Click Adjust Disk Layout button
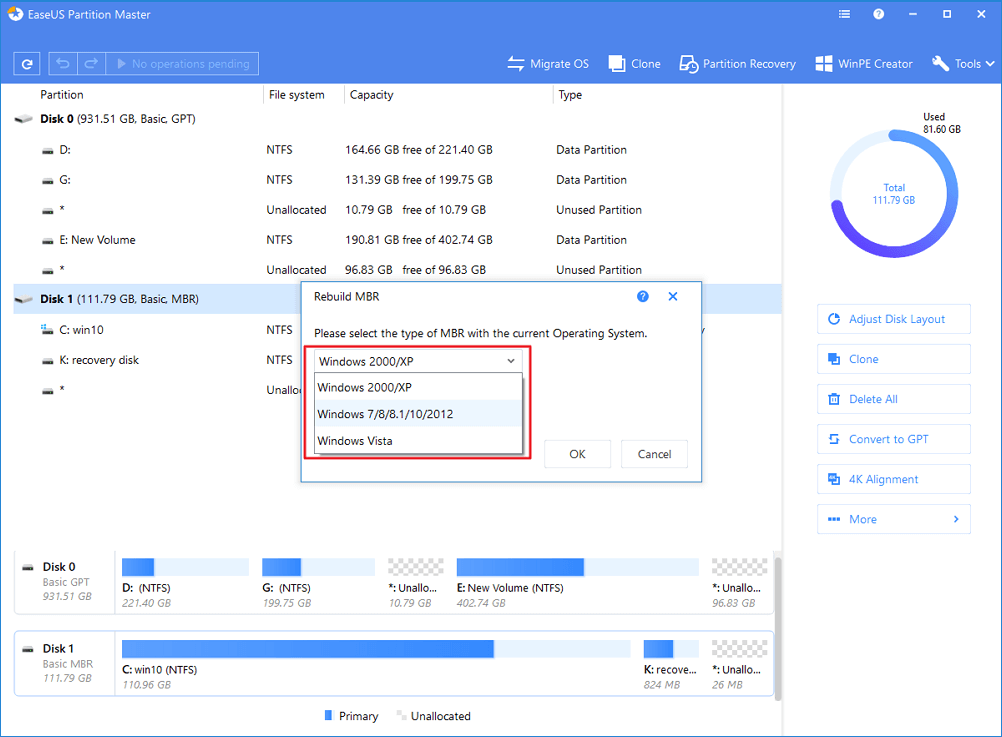The height and width of the screenshot is (737, 1002). pyautogui.click(x=893, y=319)
